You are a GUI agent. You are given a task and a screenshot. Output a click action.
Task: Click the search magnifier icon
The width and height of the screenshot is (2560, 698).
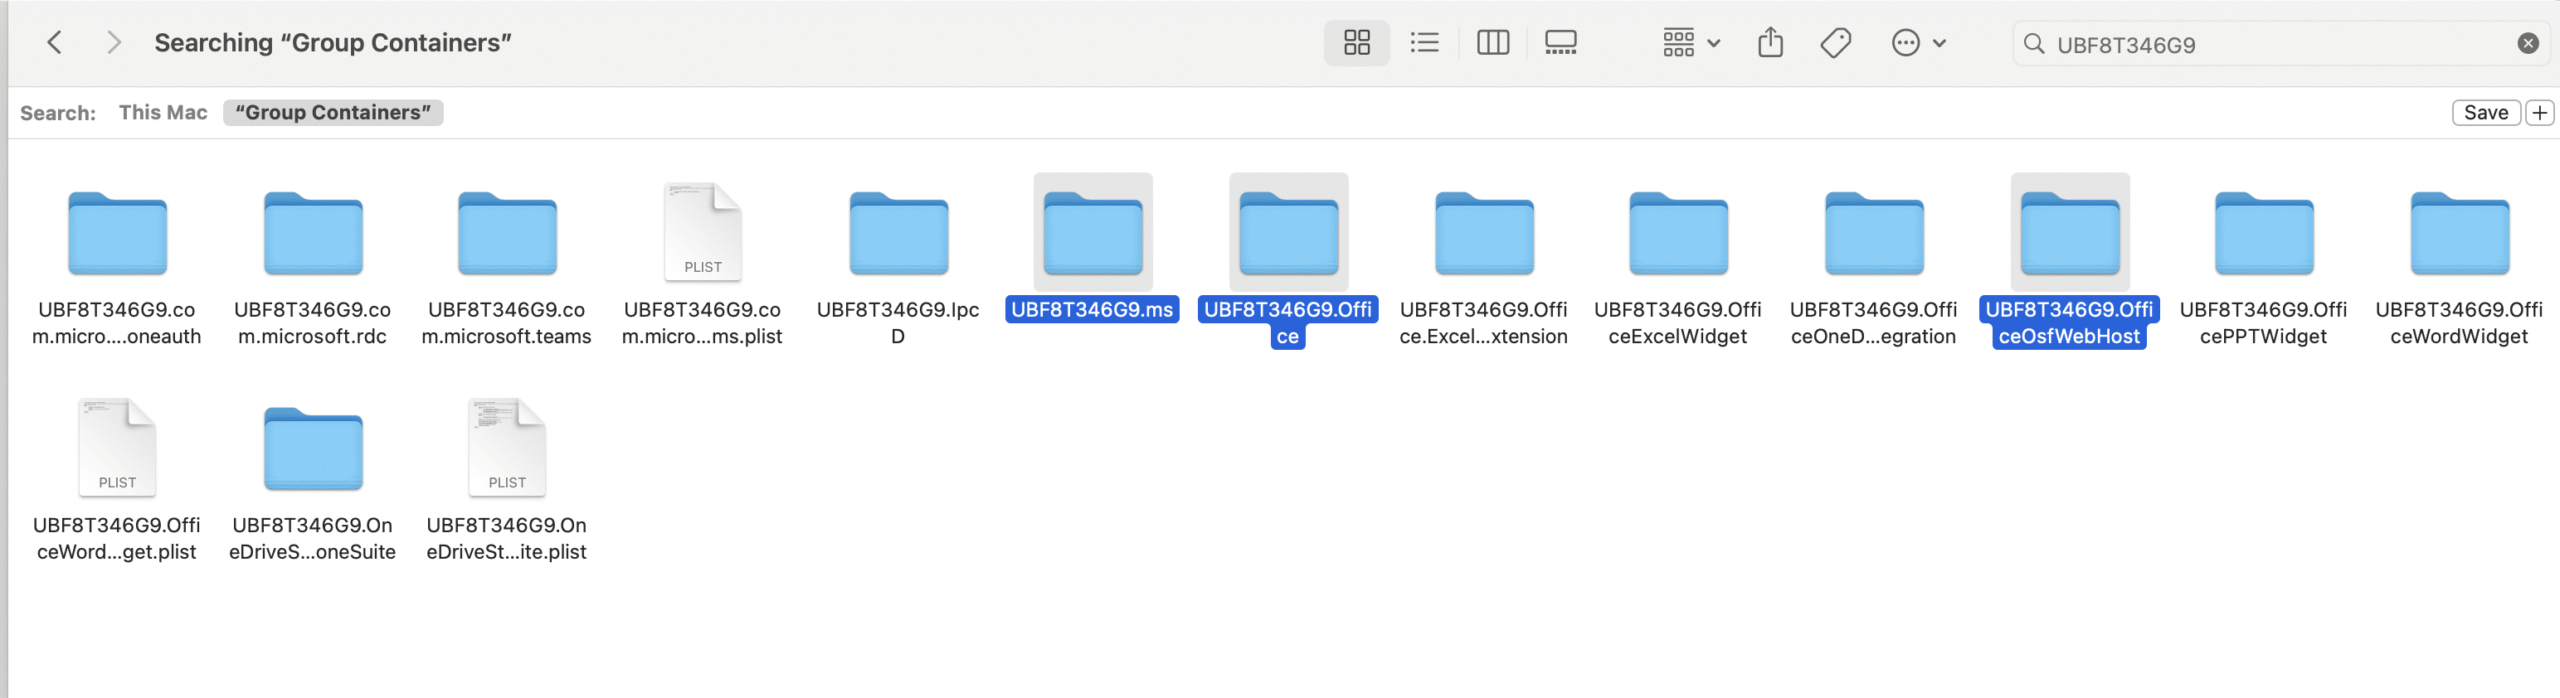click(x=2034, y=44)
